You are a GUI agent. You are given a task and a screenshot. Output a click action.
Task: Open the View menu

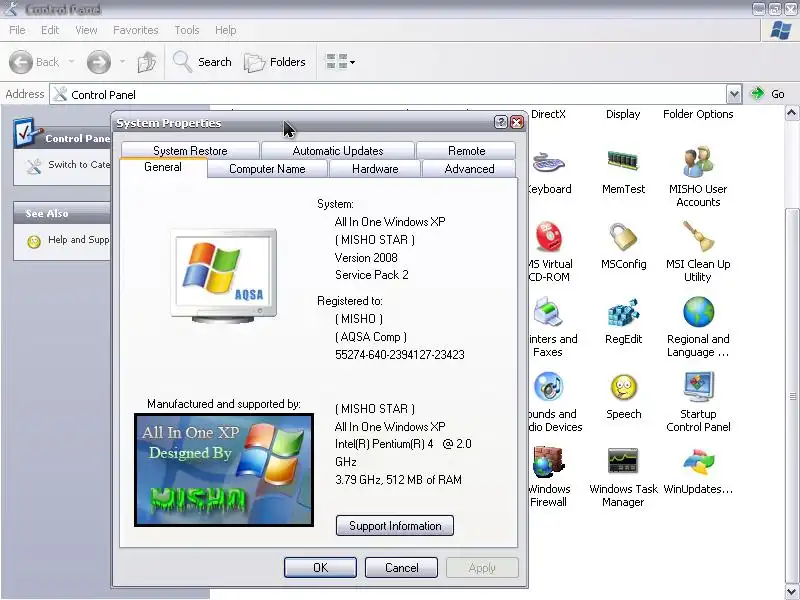tap(86, 30)
